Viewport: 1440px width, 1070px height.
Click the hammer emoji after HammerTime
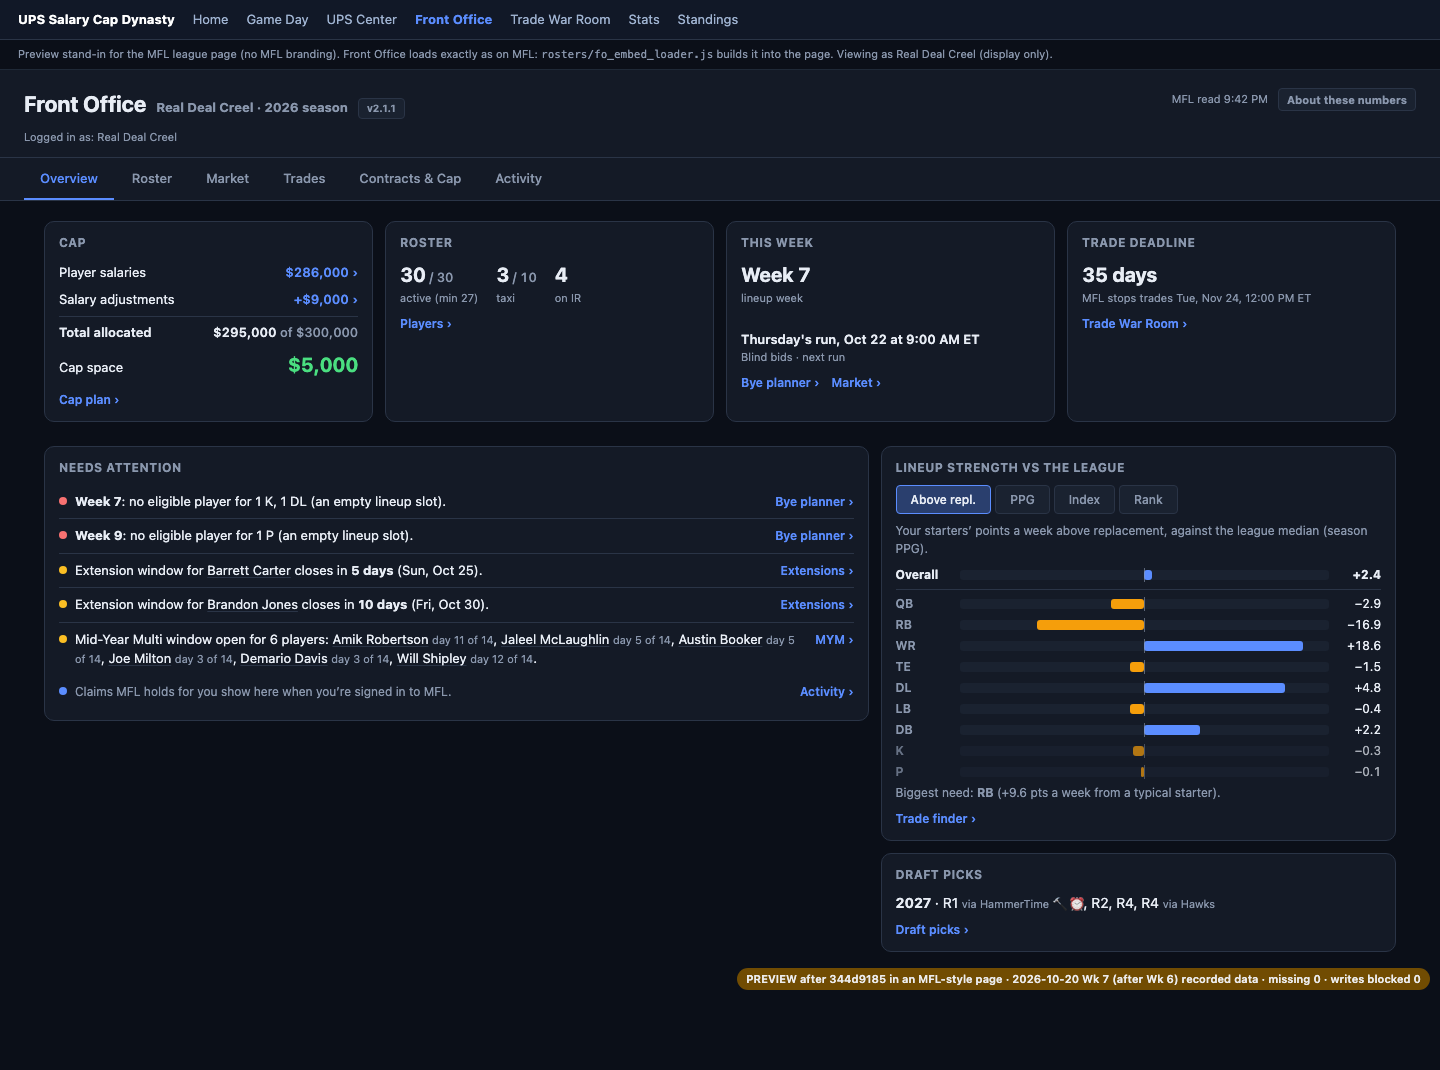[1057, 902]
